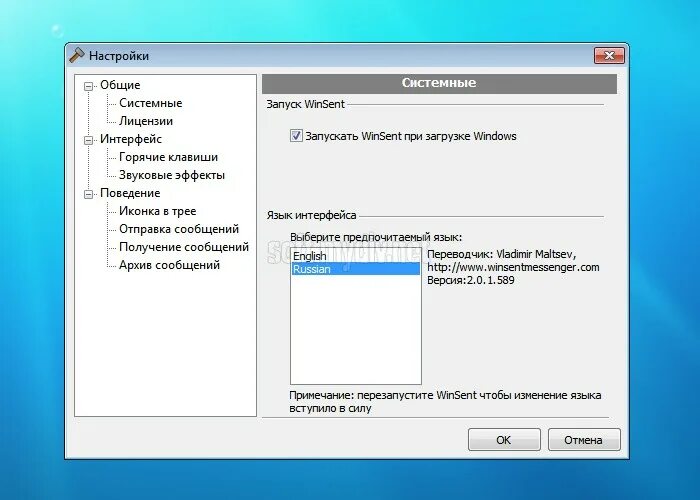Select Общие in the settings tree
This screenshot has width=700, height=500.
tap(120, 85)
